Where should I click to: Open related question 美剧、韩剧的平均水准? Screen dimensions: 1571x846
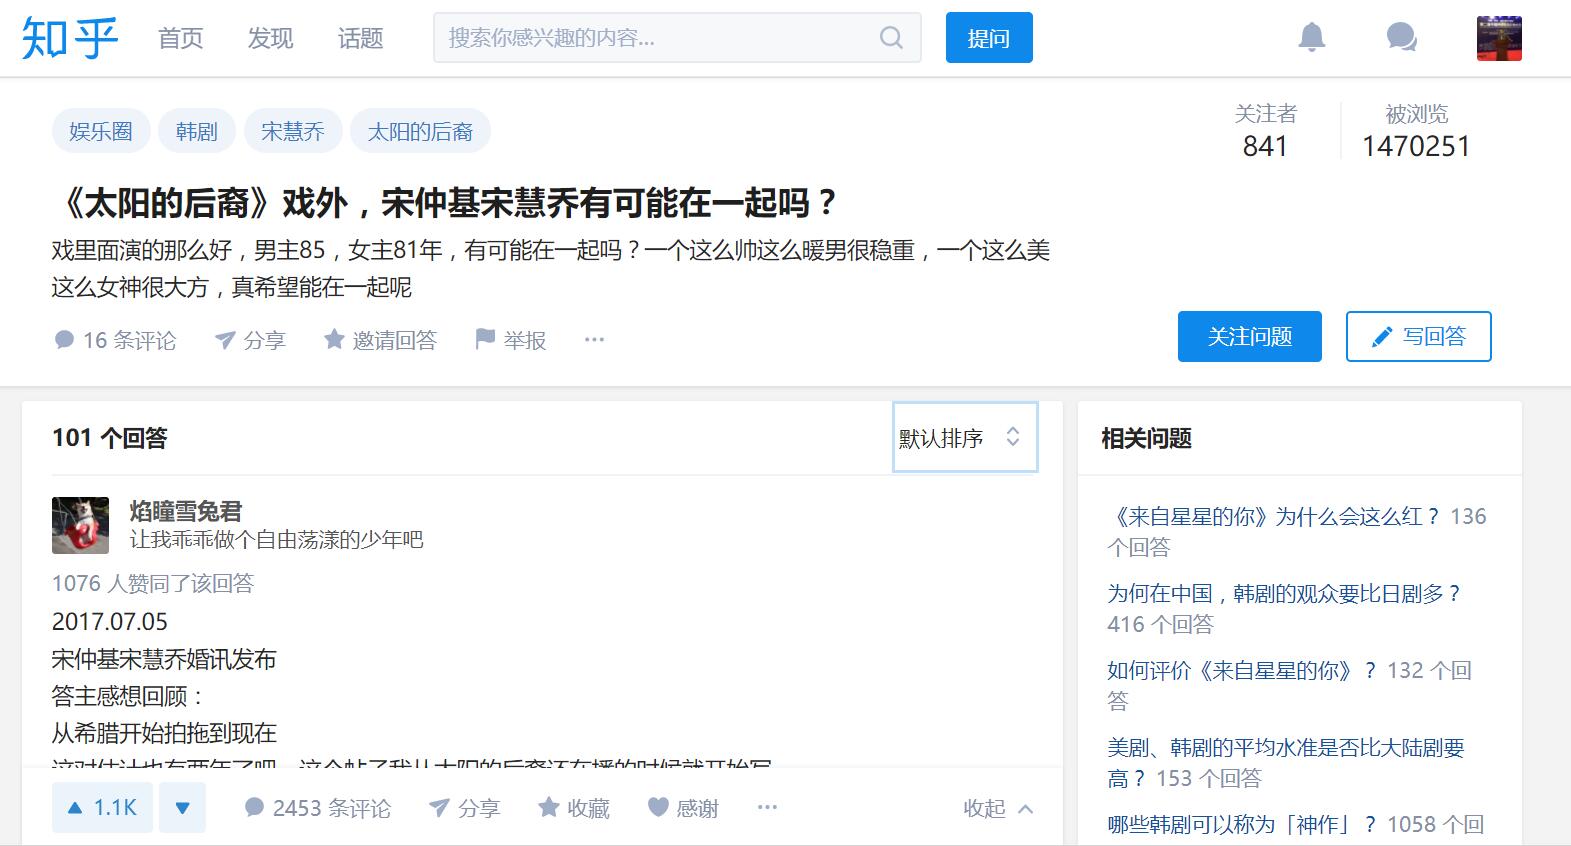(1286, 762)
